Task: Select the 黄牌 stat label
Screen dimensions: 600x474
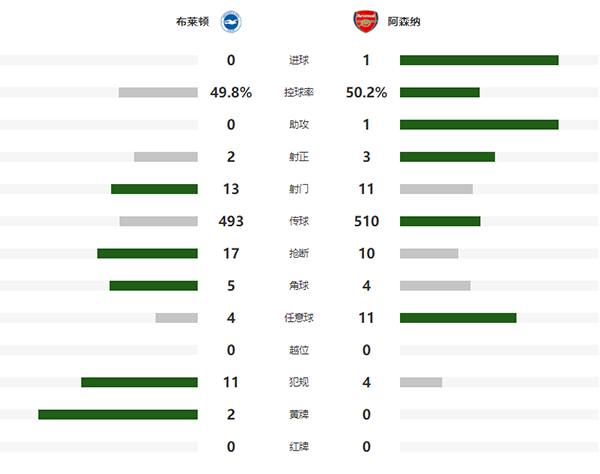Action: pos(300,414)
